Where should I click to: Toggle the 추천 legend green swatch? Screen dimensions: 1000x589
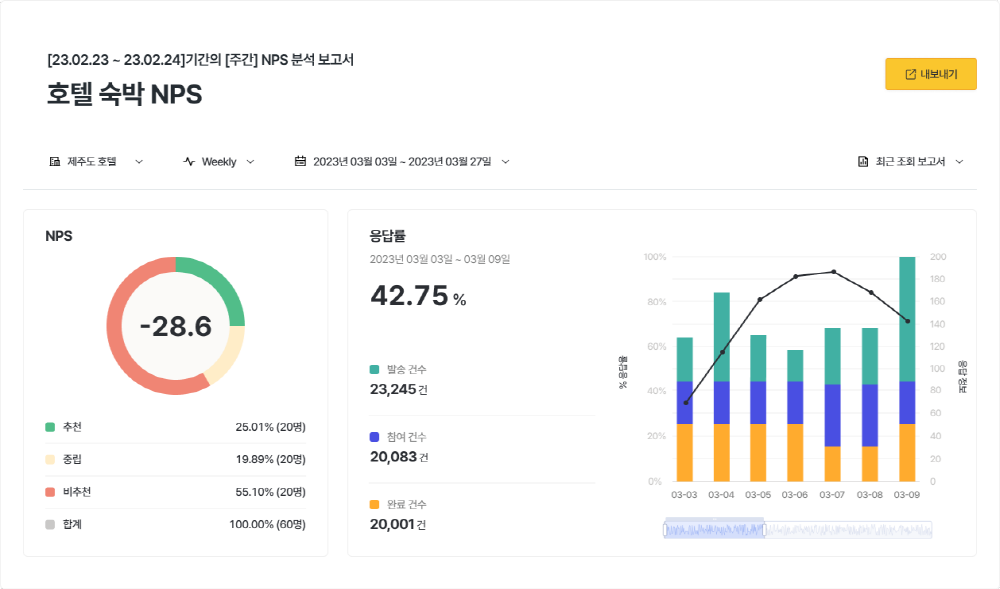pyautogui.click(x=50, y=427)
